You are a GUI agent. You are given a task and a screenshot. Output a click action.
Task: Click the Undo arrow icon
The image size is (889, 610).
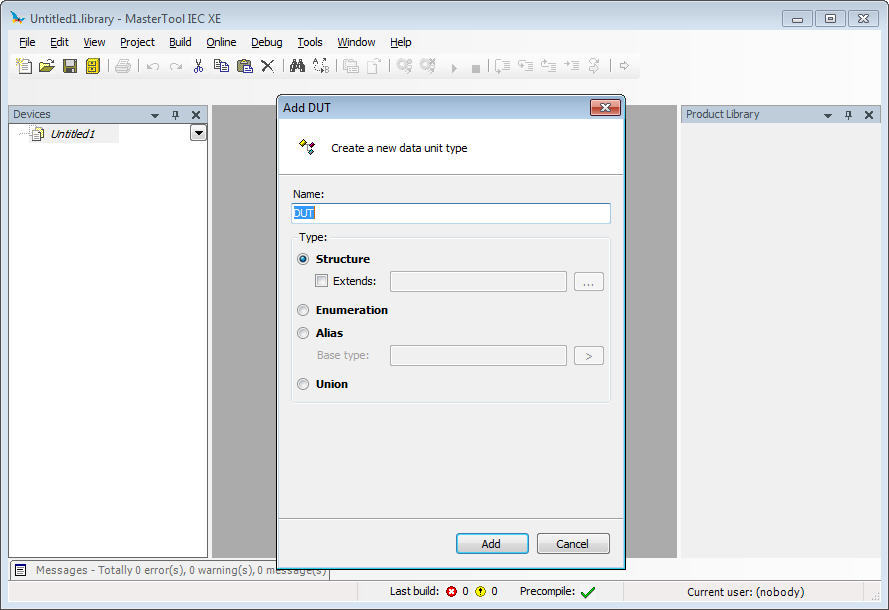coord(153,66)
